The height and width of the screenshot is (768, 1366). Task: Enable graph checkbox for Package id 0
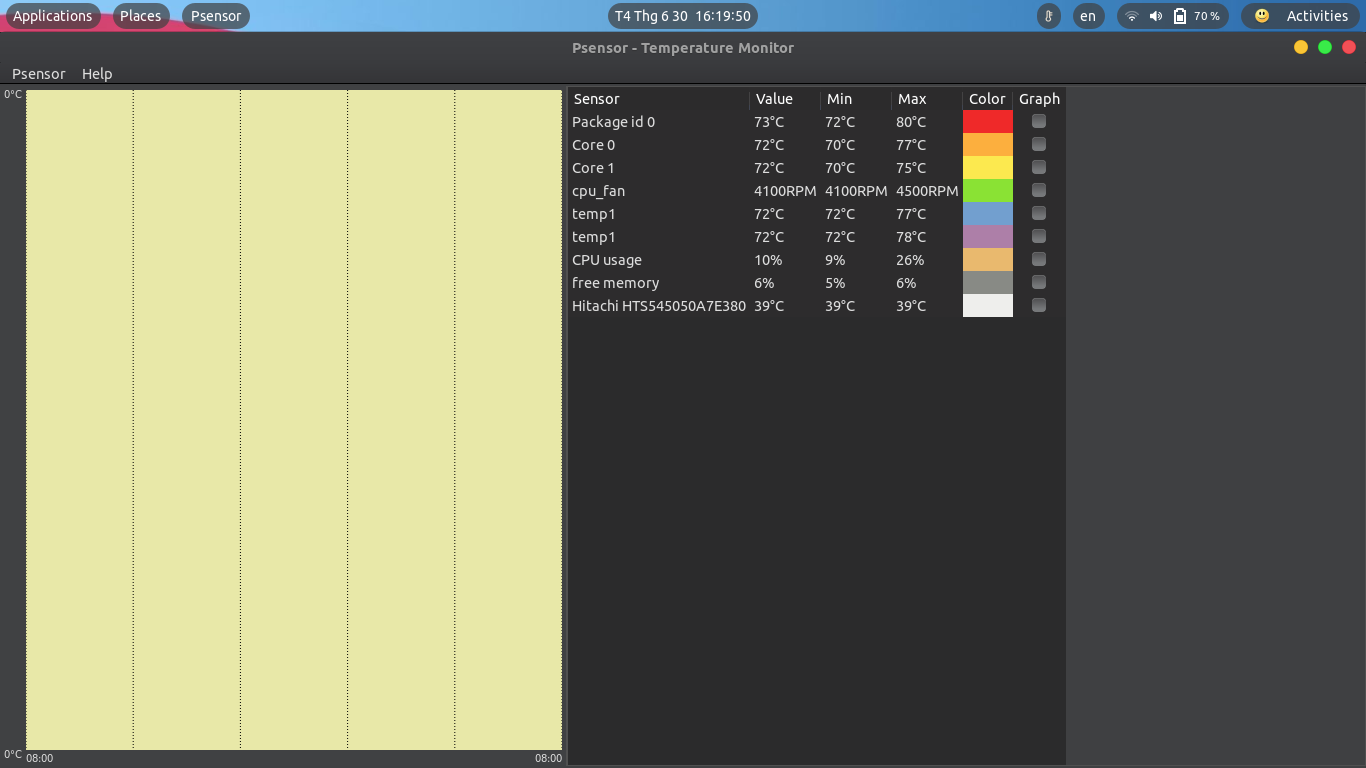coord(1039,121)
